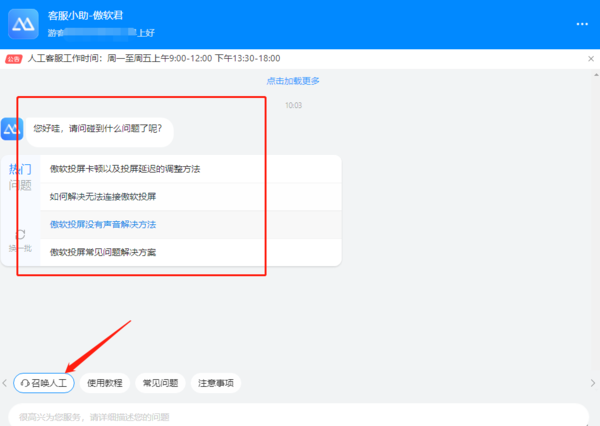This screenshot has width=600, height=426.
Task: Open 傲软投屏常见问题解决方案 question
Action: [103, 252]
